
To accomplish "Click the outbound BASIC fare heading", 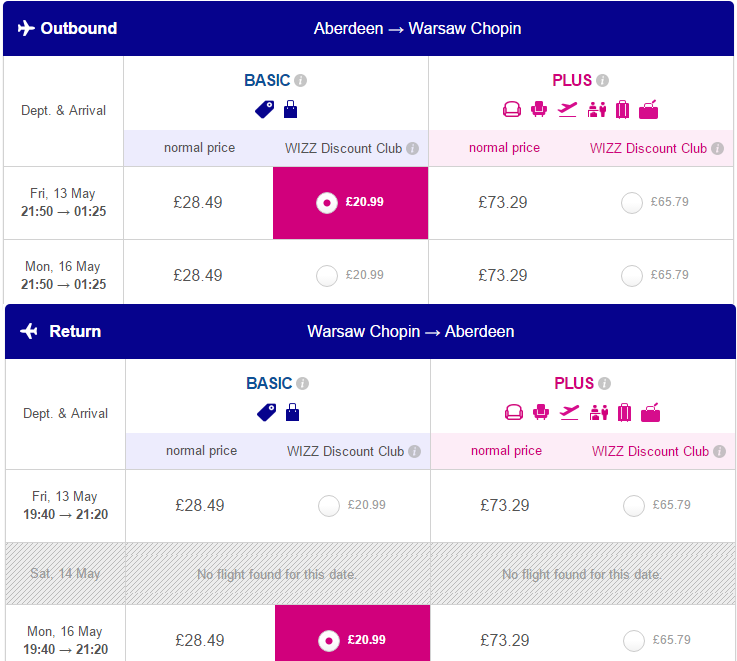I will point(267,80).
